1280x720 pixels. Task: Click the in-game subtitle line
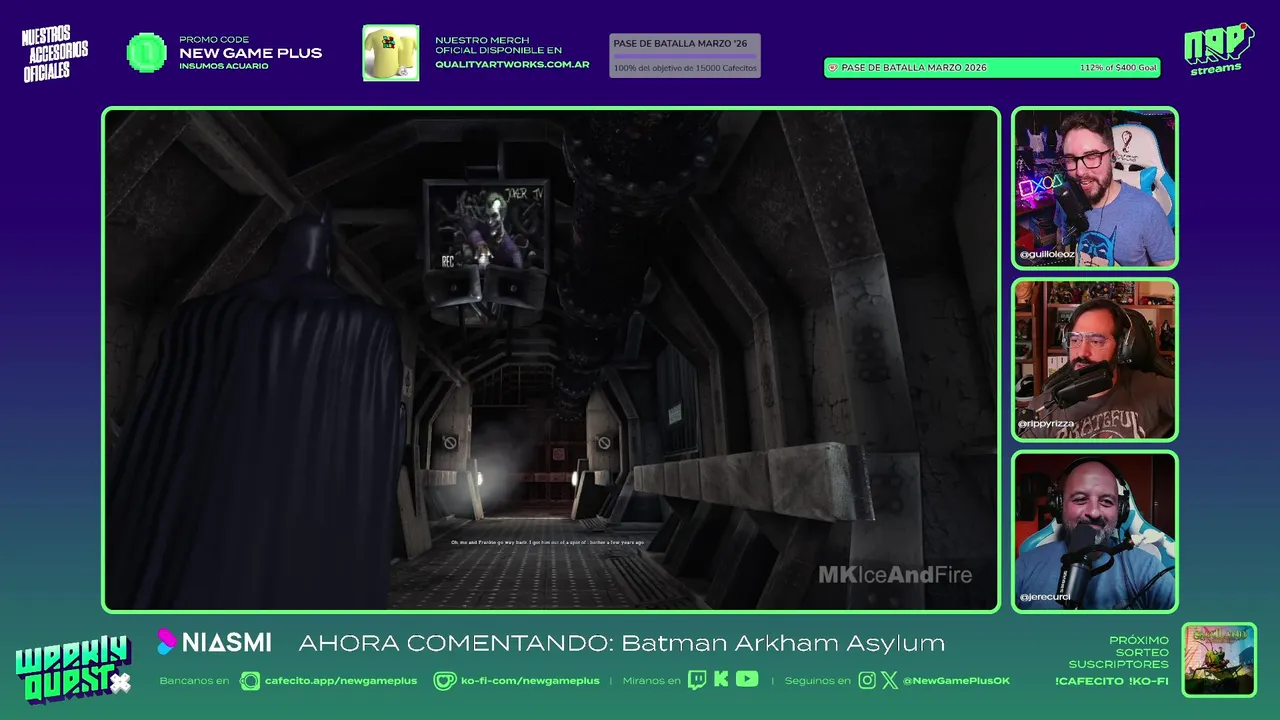[x=547, y=543]
